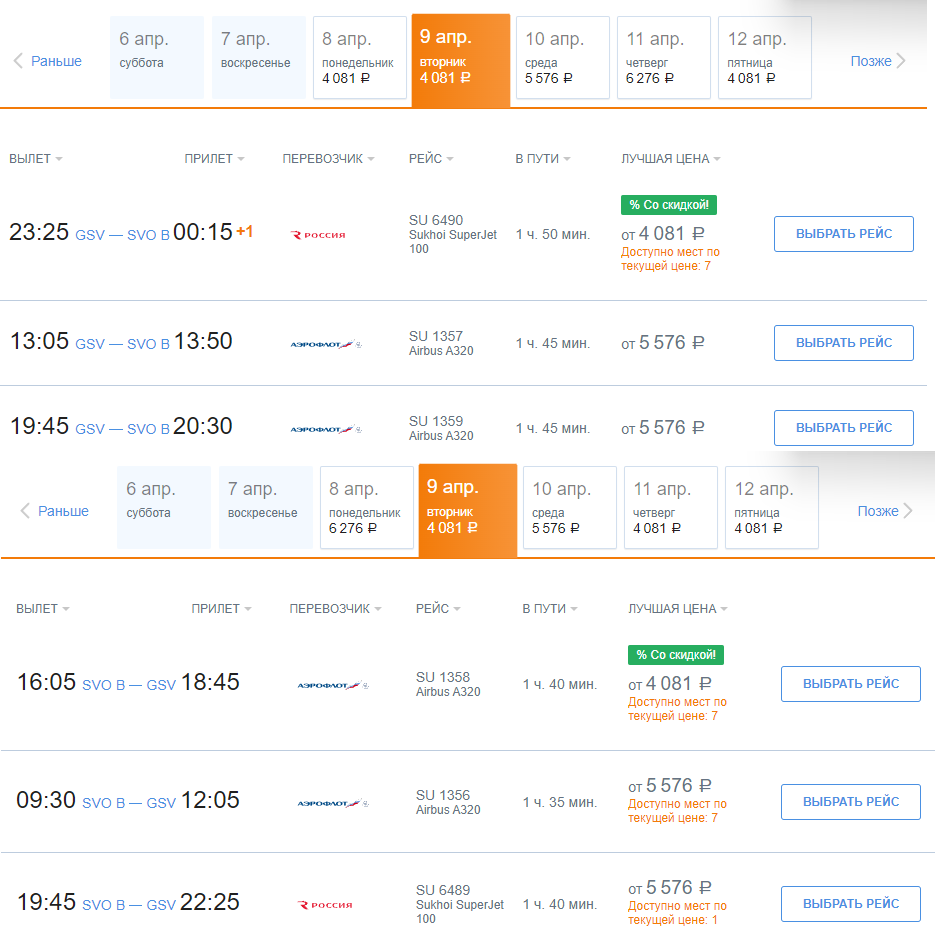Sort top table by ВЫЛЕТ column
The height and width of the screenshot is (934, 935).
[36, 159]
